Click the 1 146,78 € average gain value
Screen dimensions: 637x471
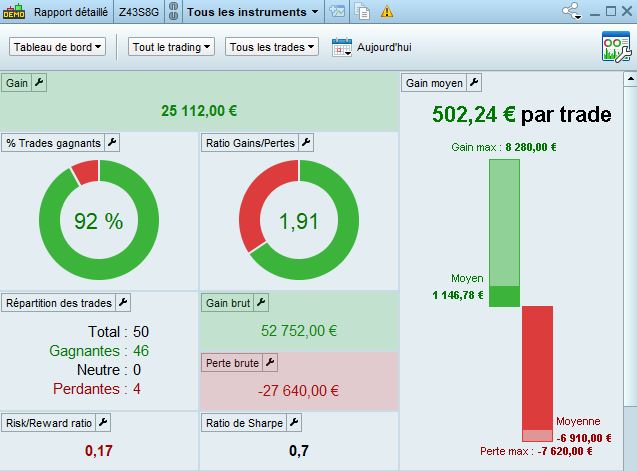[458, 295]
